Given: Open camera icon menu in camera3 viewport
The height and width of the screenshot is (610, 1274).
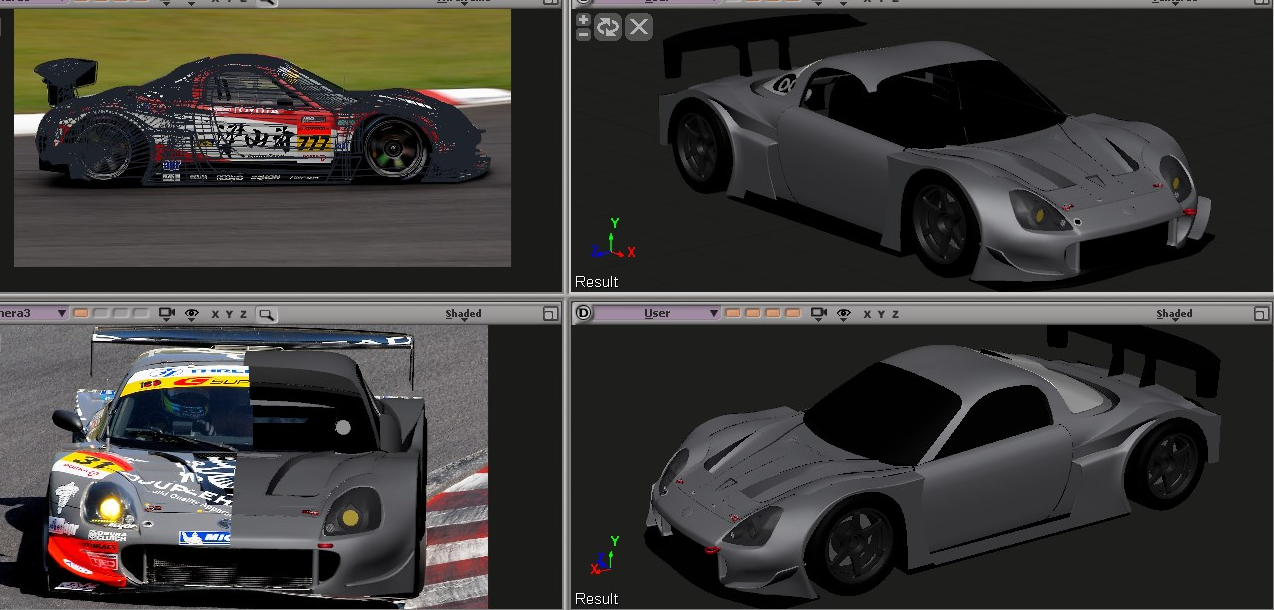Looking at the screenshot, I should [167, 314].
